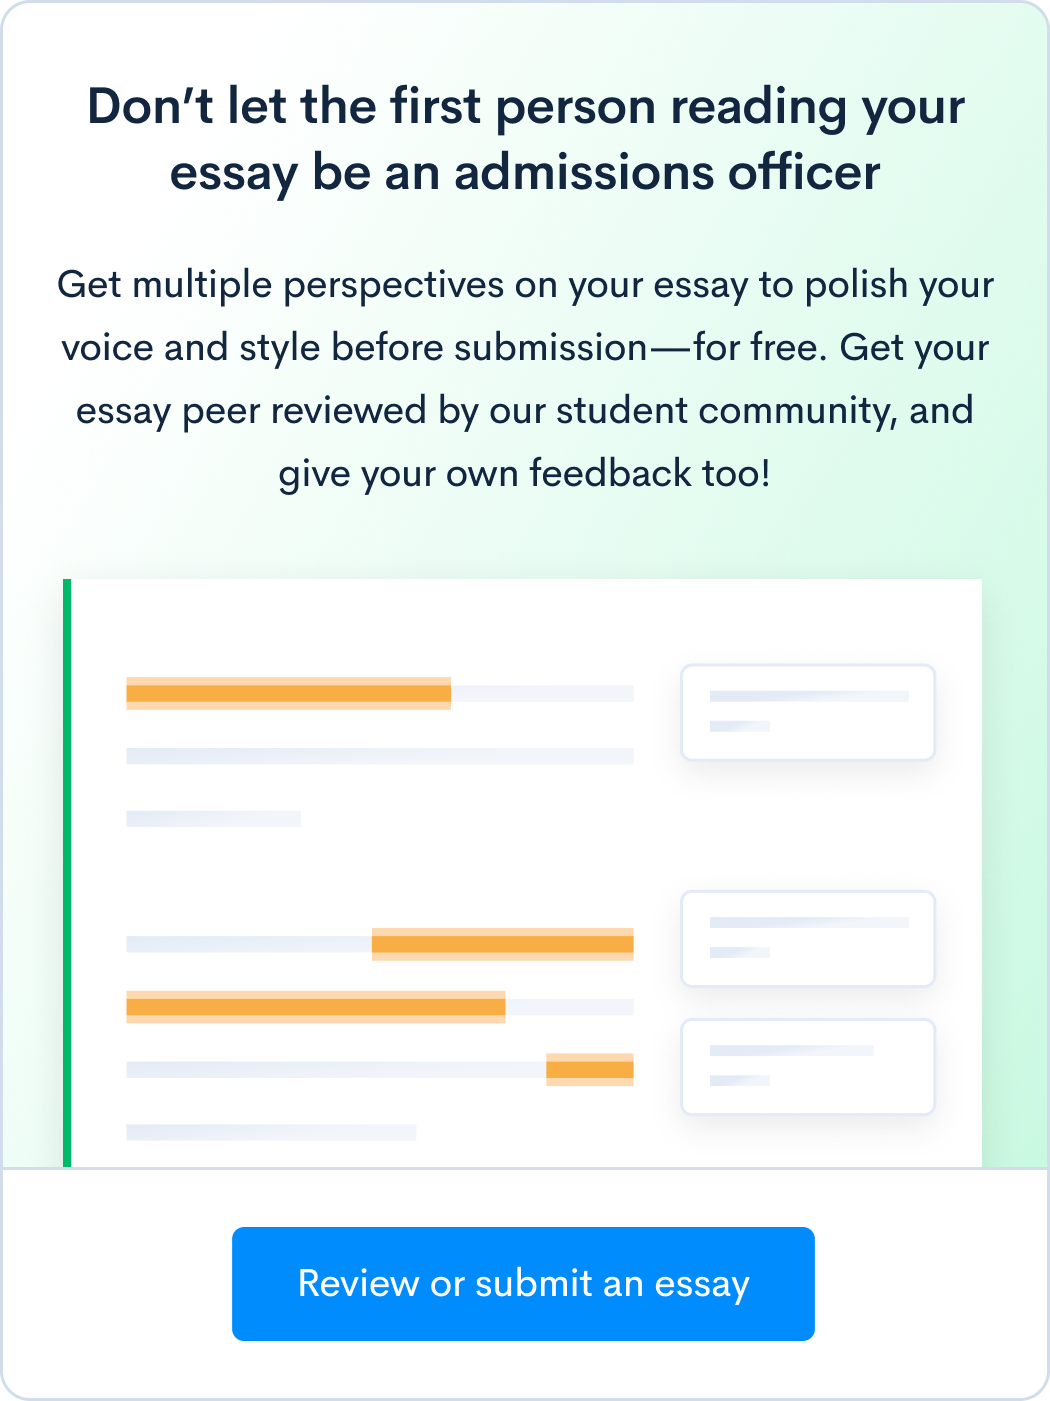Click the long placeholder line inside the top comment card

(809, 696)
